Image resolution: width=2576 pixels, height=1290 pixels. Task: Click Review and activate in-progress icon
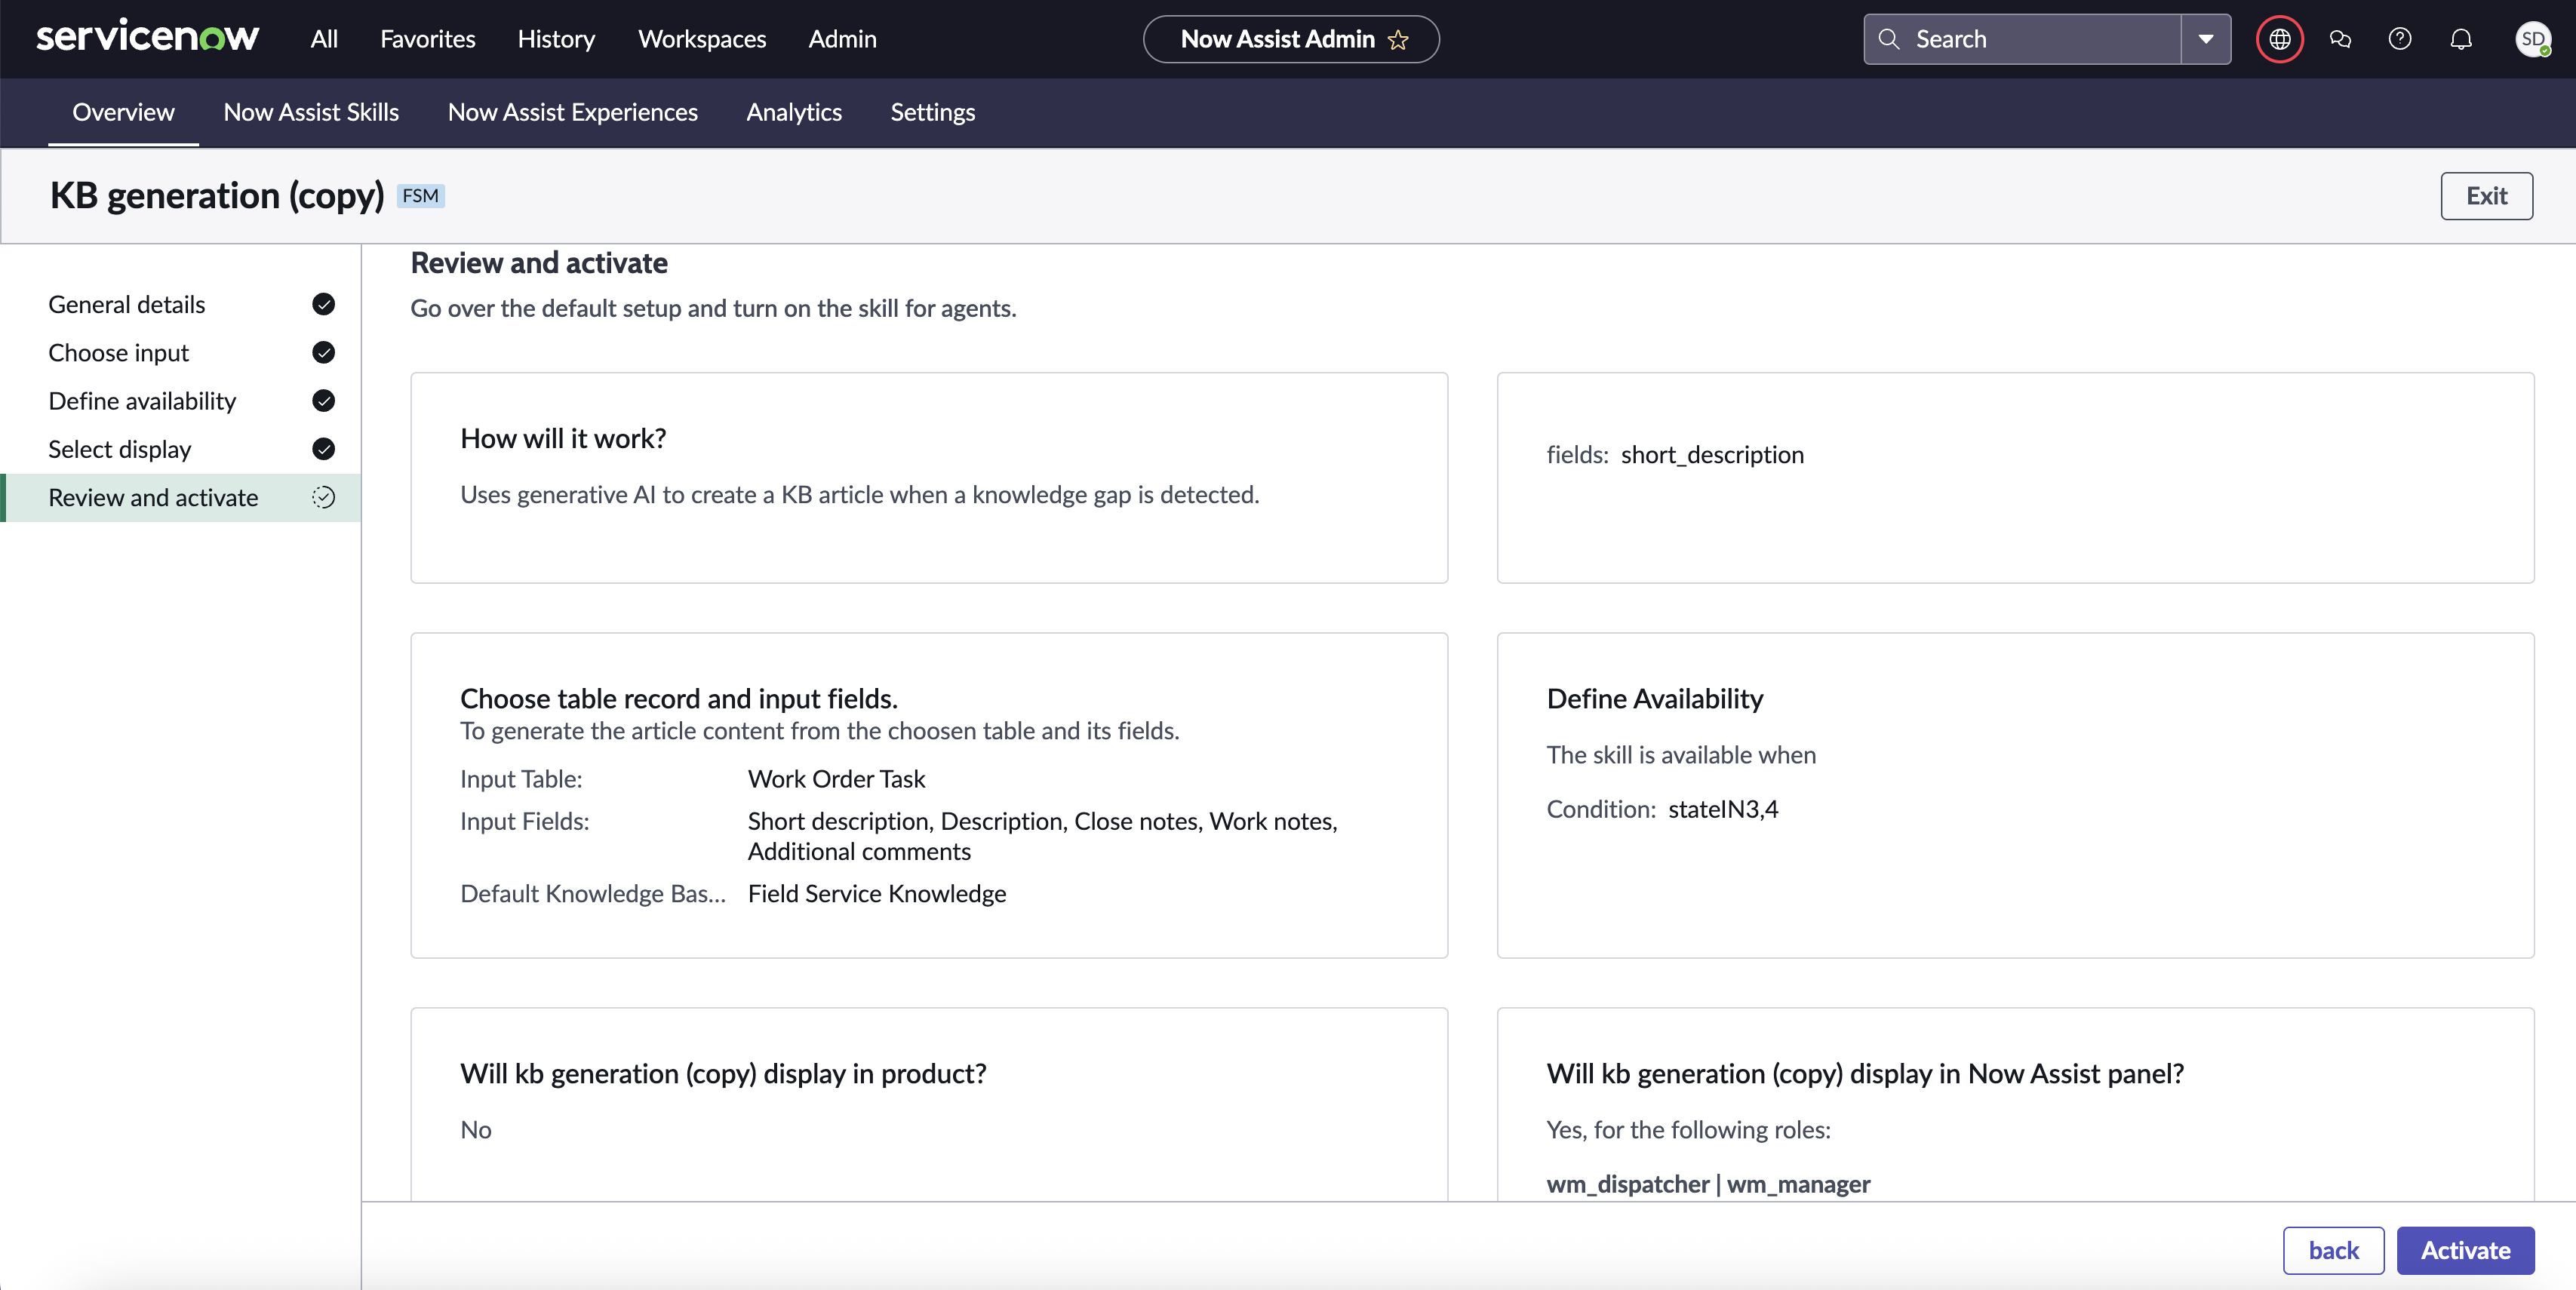(x=323, y=497)
